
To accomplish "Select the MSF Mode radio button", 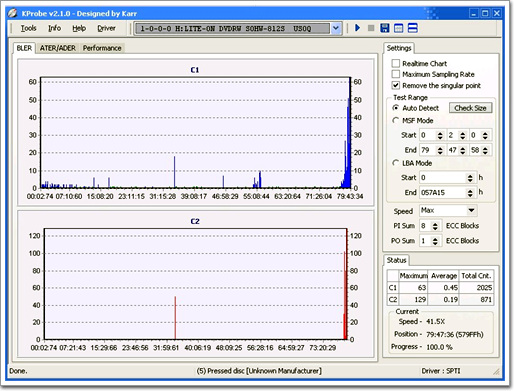I will [x=396, y=120].
